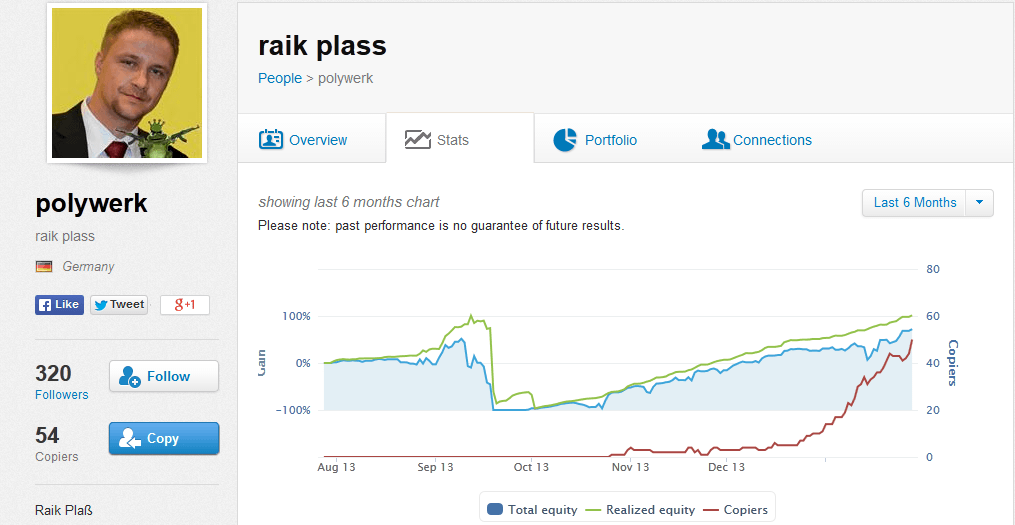Switch to the Portfolio tab

[x=610, y=140]
